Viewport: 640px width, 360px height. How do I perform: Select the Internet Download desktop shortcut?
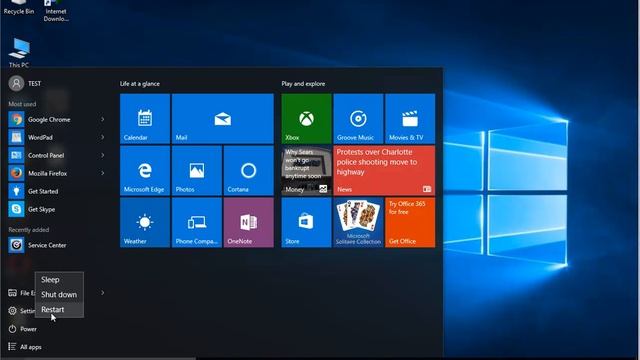click(56, 11)
